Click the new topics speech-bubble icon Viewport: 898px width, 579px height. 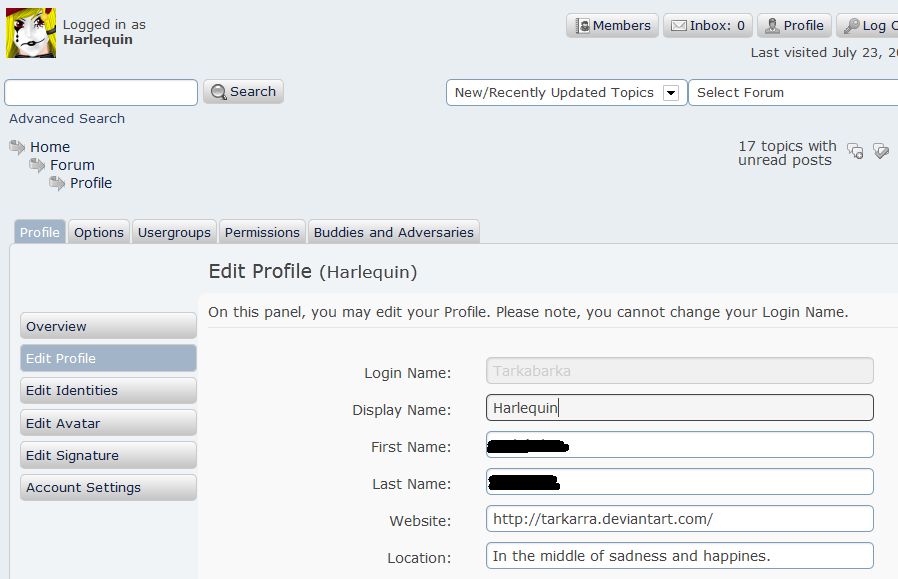(x=855, y=151)
